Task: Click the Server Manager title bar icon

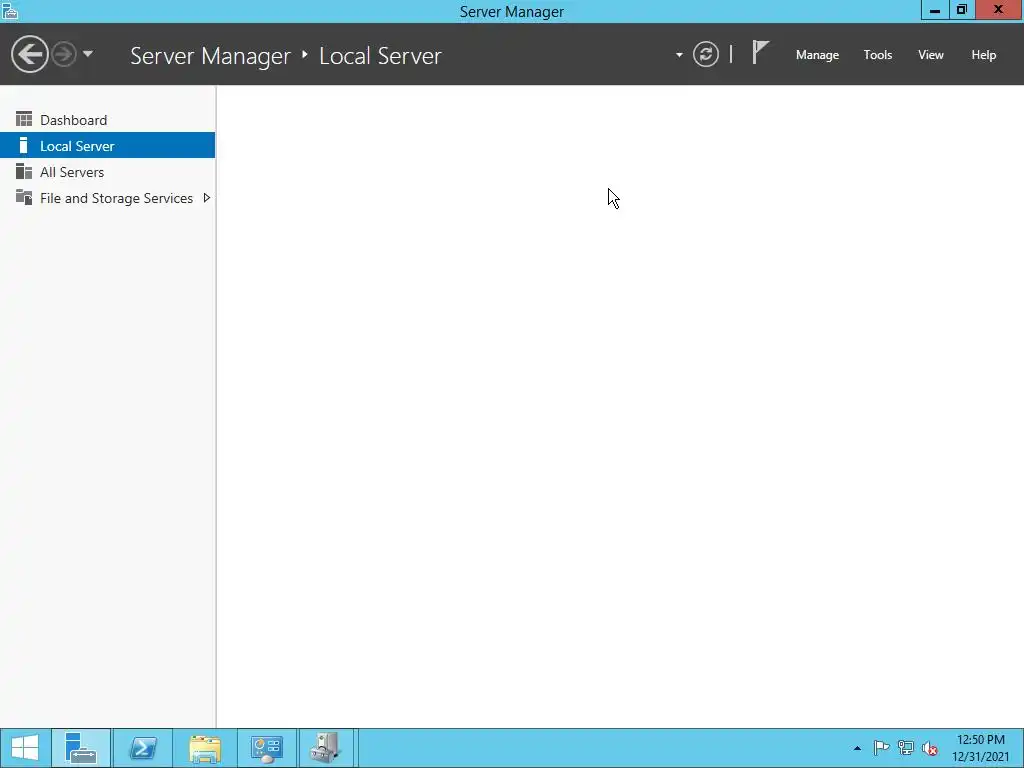Action: click(10, 11)
